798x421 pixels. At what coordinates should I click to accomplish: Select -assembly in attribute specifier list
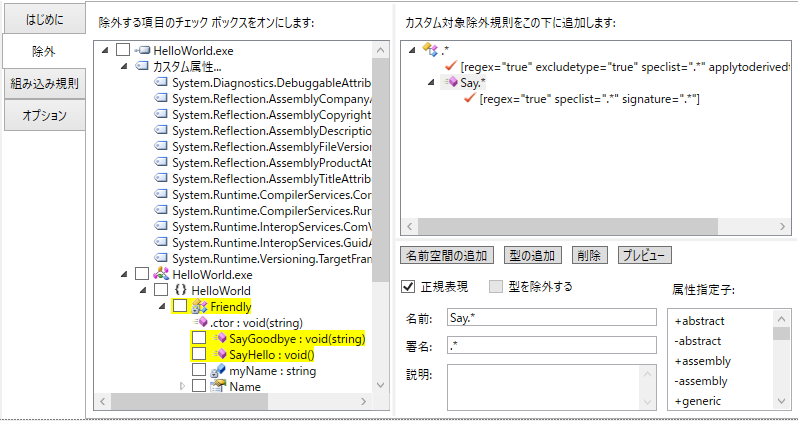pyautogui.click(x=701, y=381)
